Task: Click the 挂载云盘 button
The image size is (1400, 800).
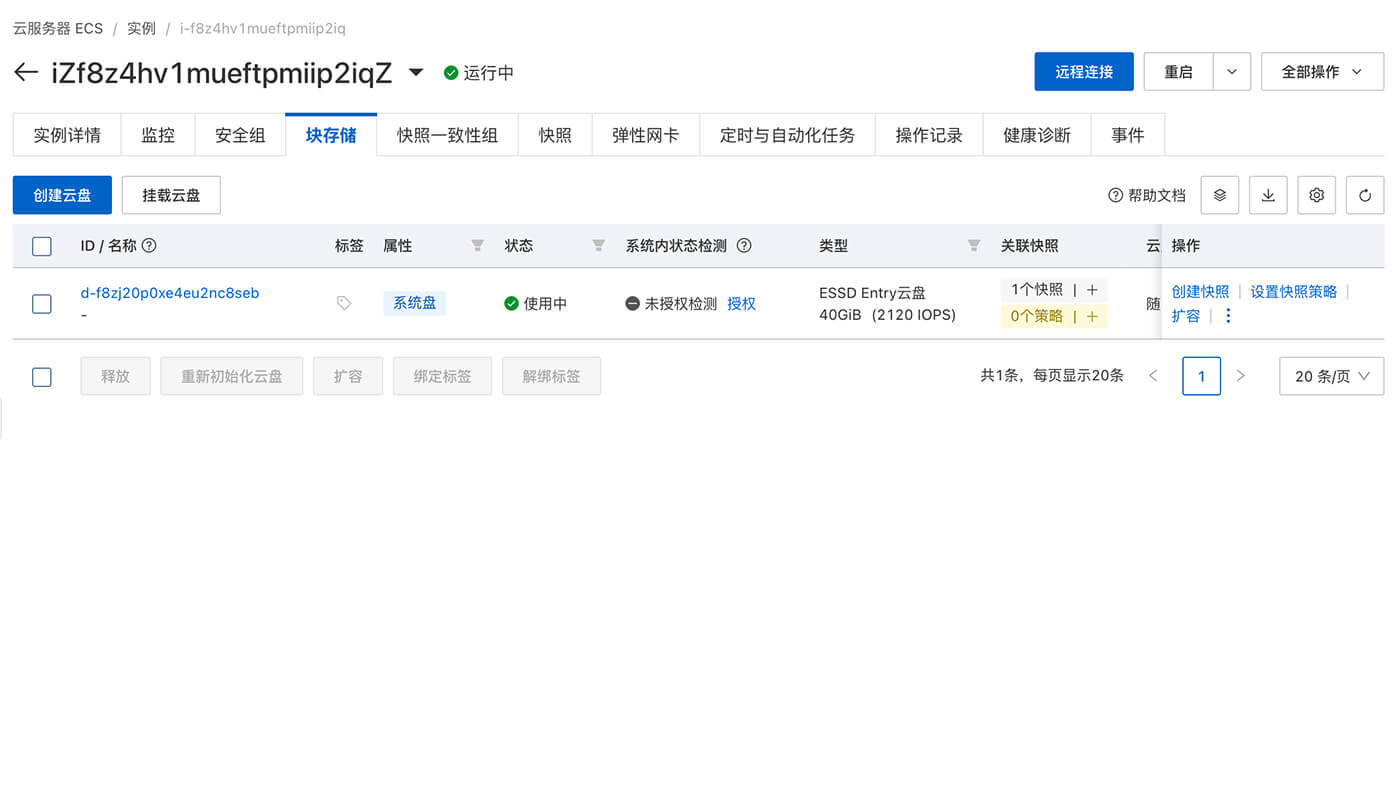Action: click(171, 195)
